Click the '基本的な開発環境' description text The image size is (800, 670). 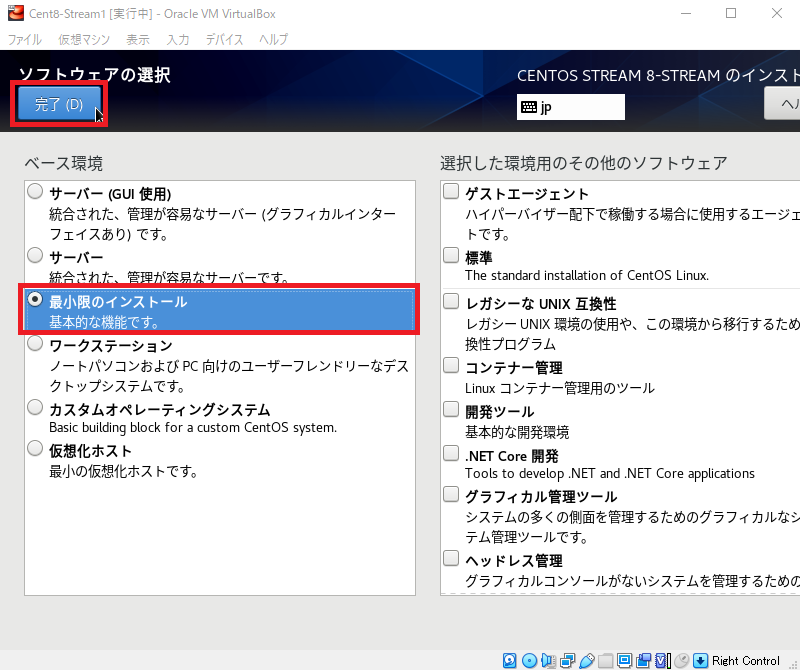(517, 433)
